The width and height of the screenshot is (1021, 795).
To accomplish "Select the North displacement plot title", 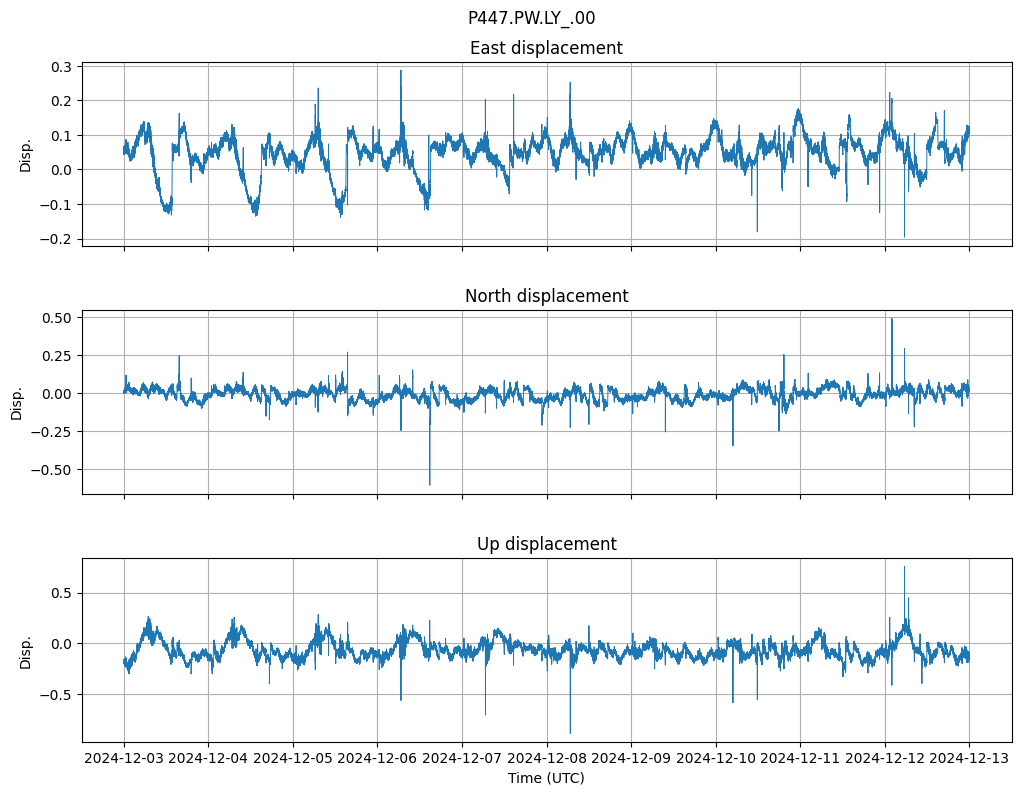I will 546,296.
